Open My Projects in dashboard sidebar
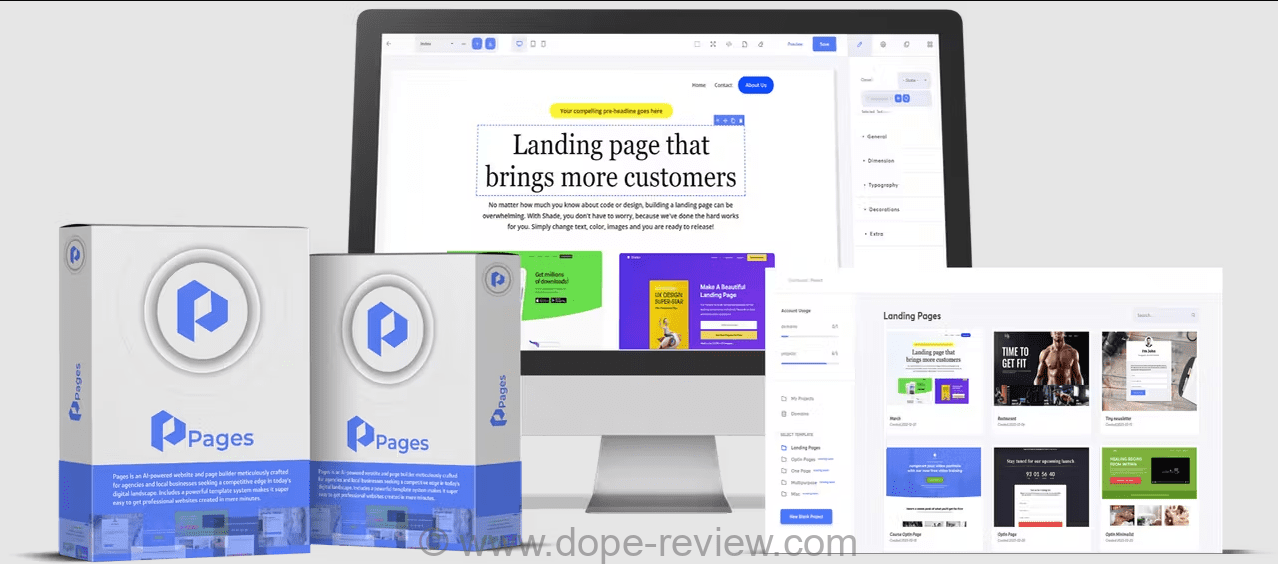Image resolution: width=1278 pixels, height=564 pixels. [x=802, y=399]
